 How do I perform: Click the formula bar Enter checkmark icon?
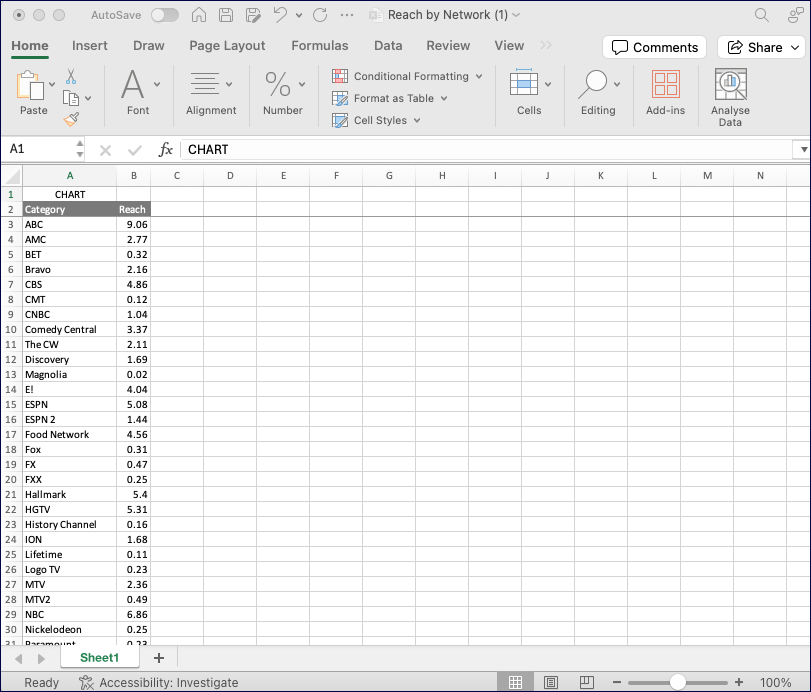click(x=134, y=151)
